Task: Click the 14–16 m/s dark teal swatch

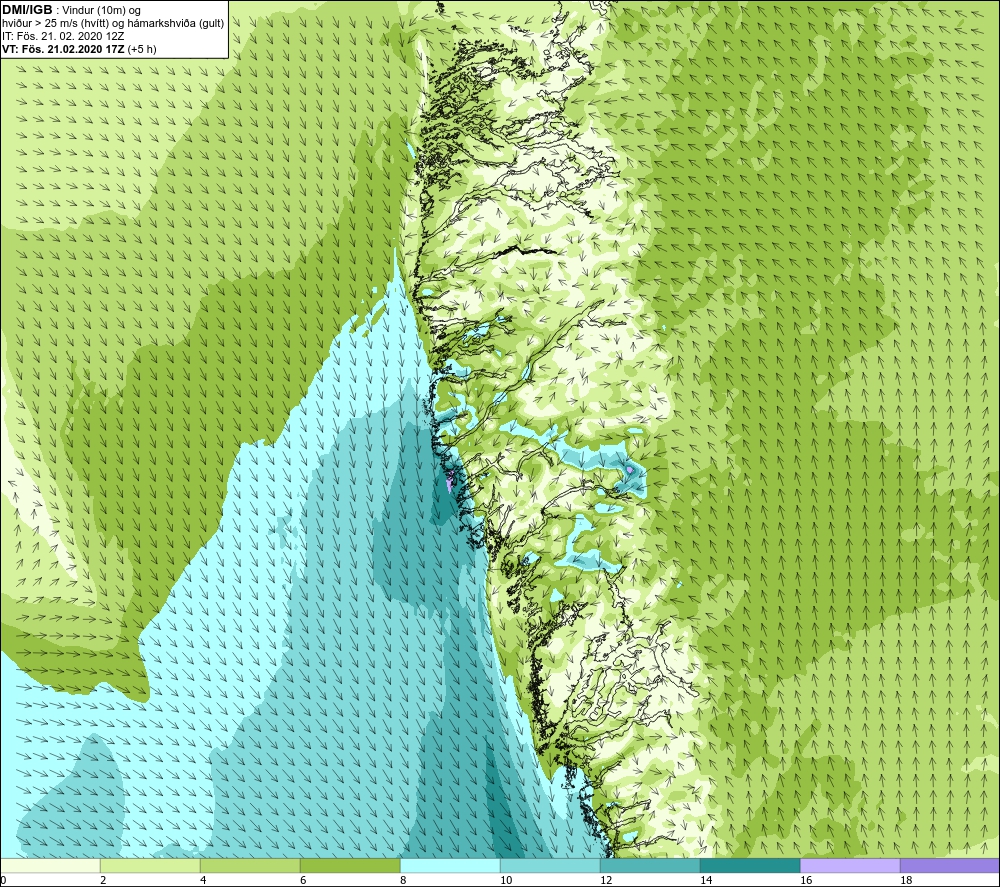Action: coord(750,866)
